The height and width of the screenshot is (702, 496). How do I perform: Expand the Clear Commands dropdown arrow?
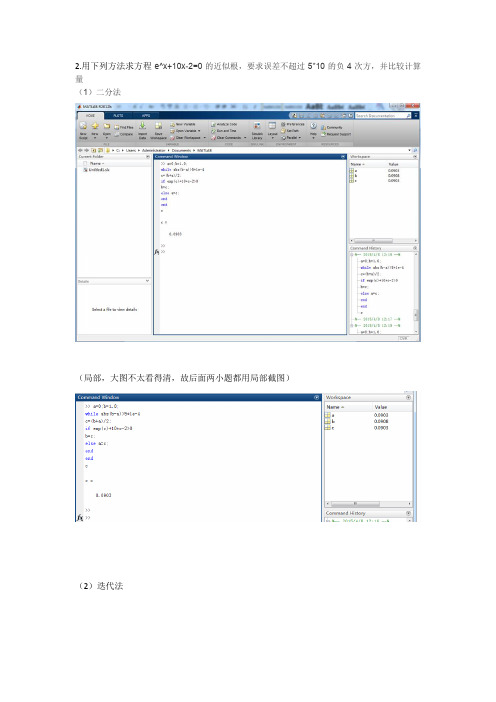(245, 137)
